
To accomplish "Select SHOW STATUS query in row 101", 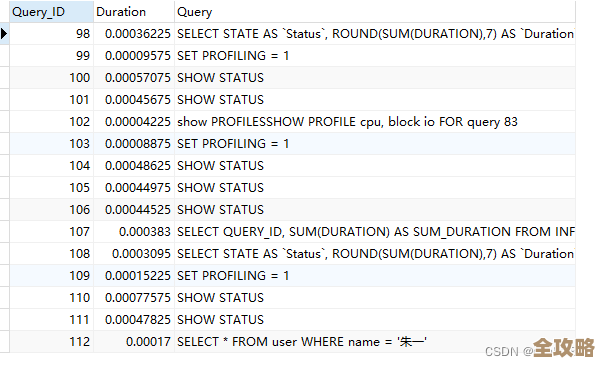I will coord(220,100).
